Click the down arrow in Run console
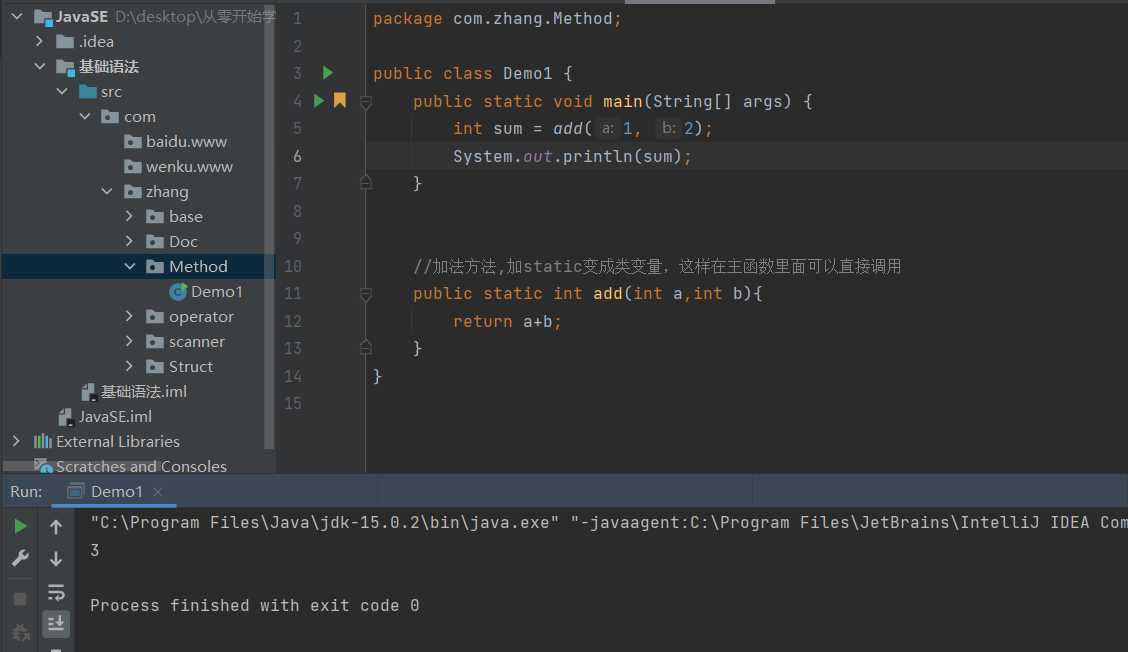The image size is (1128, 652). (55, 558)
